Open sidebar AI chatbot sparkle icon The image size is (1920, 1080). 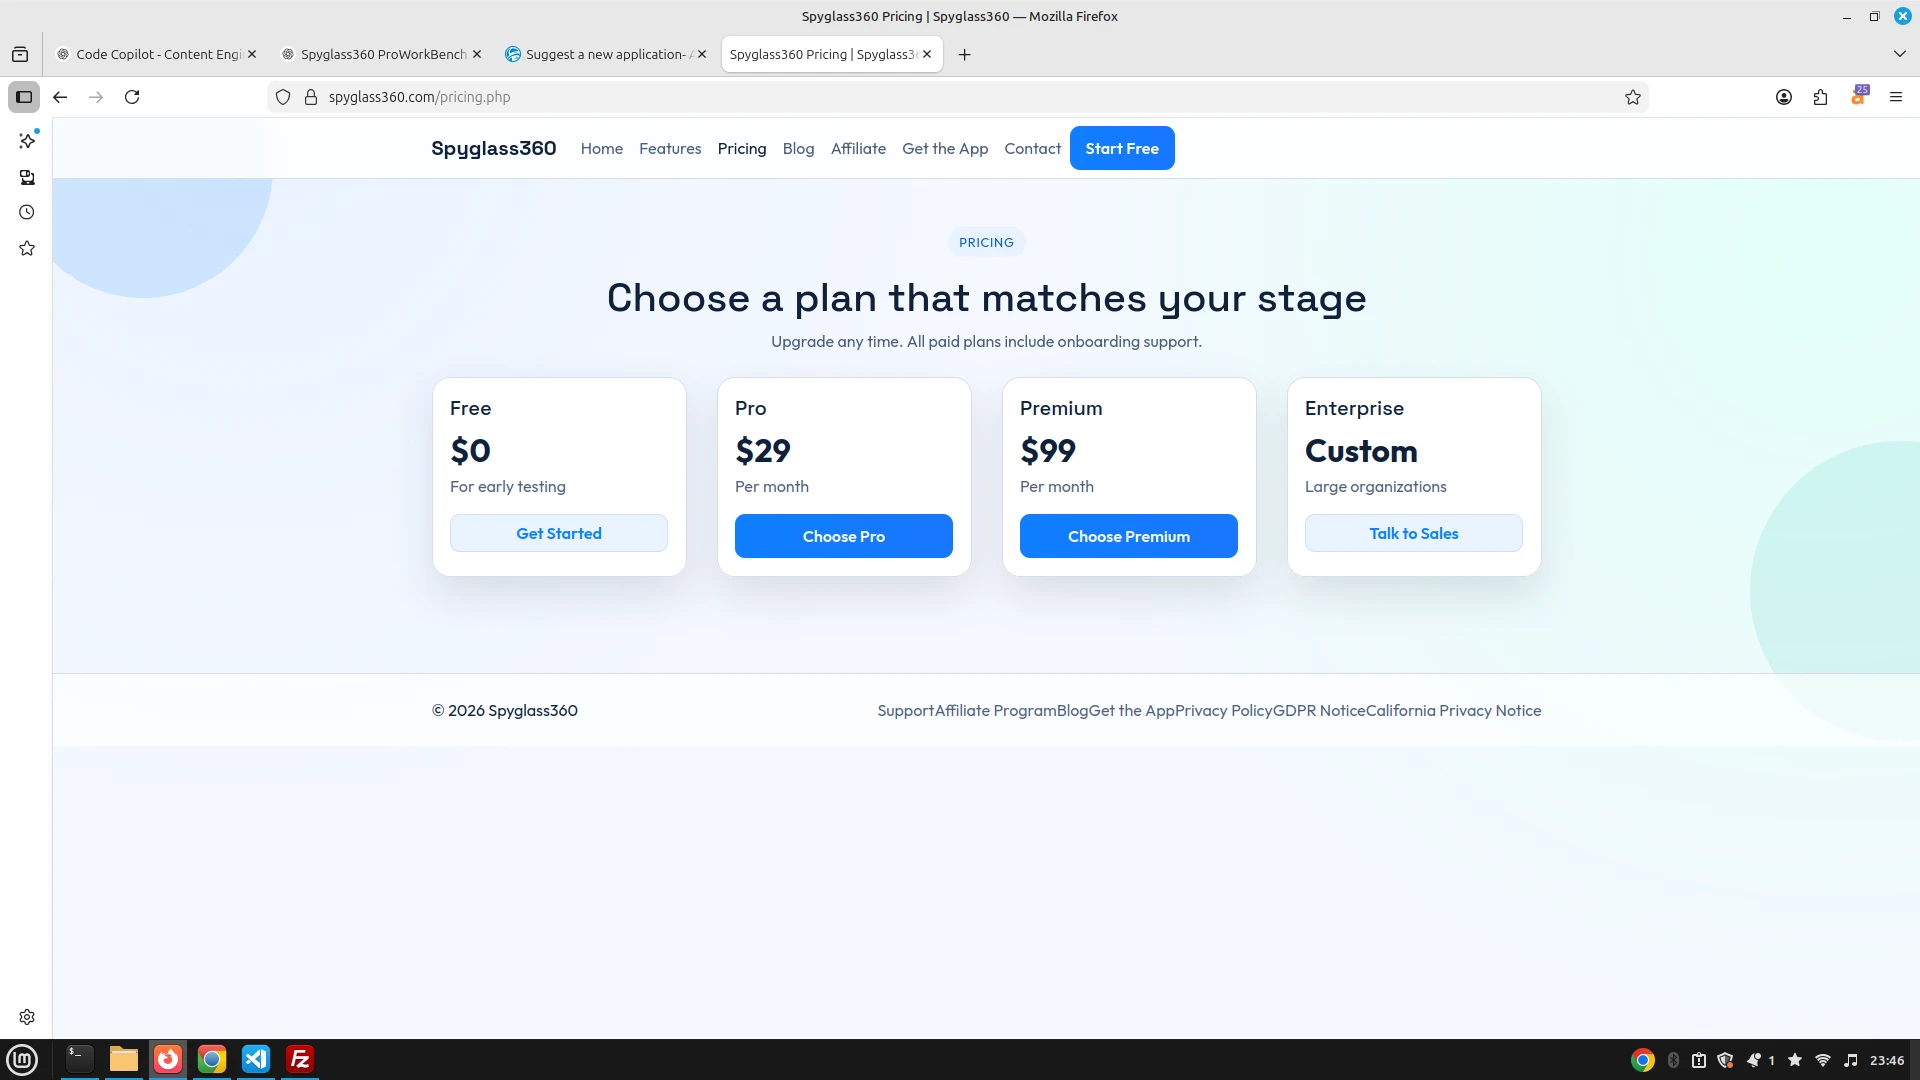pos(27,141)
